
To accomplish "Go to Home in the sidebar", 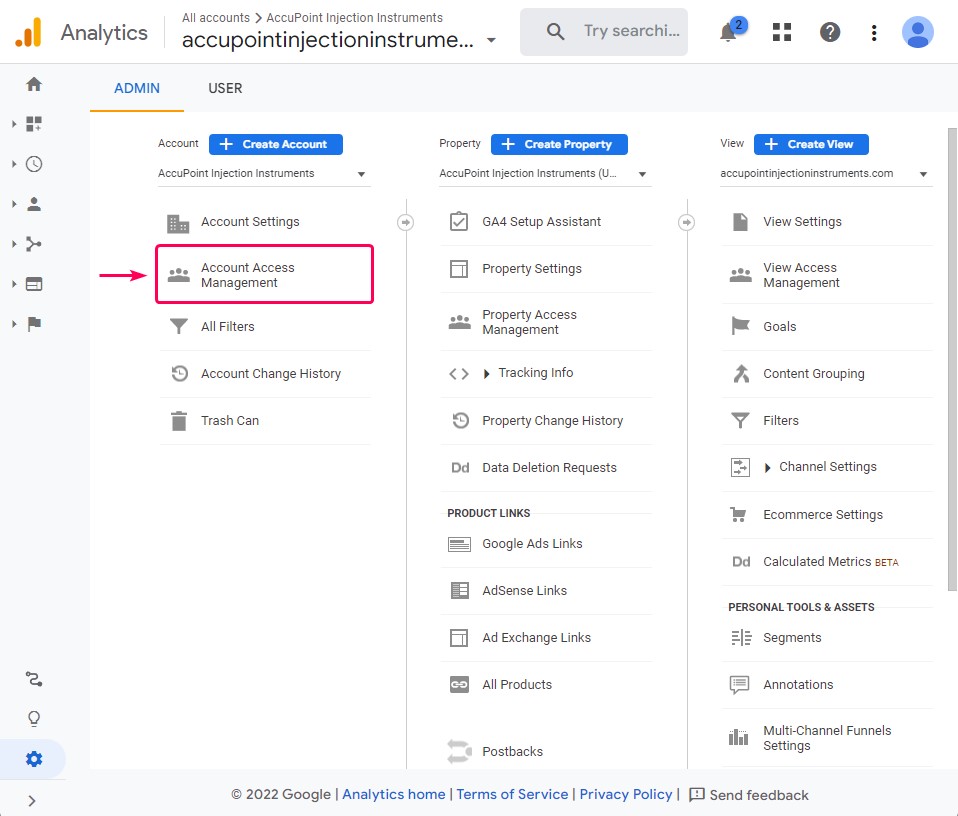I will pos(34,84).
